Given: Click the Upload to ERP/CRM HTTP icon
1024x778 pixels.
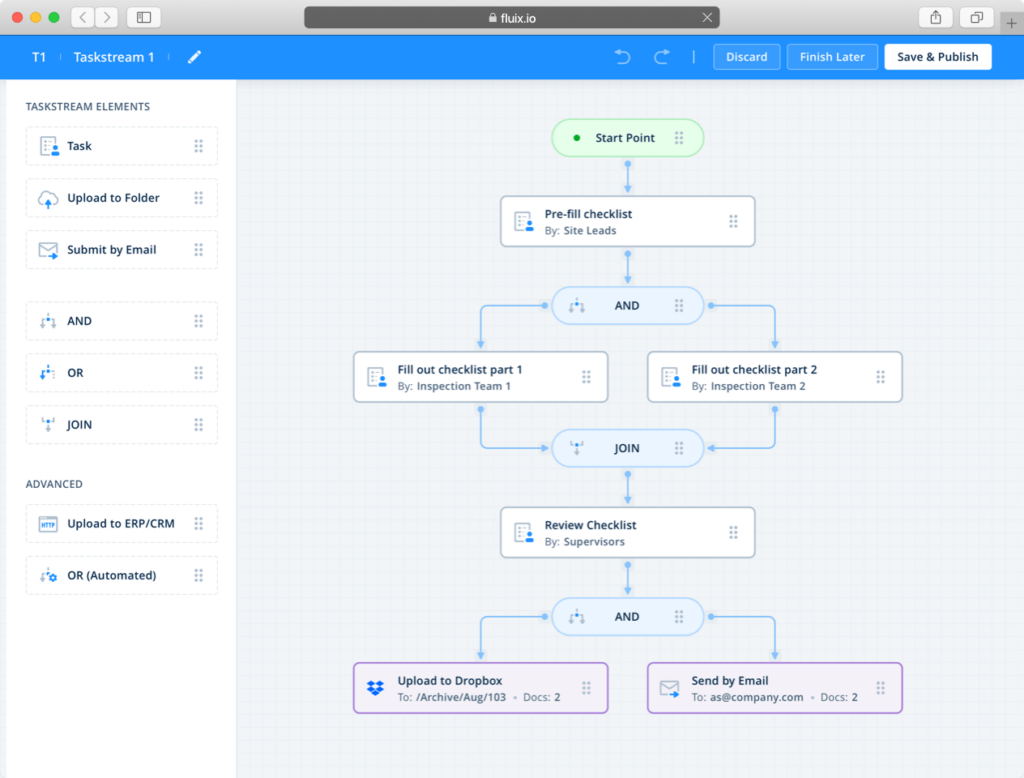Looking at the screenshot, I should pos(49,523).
